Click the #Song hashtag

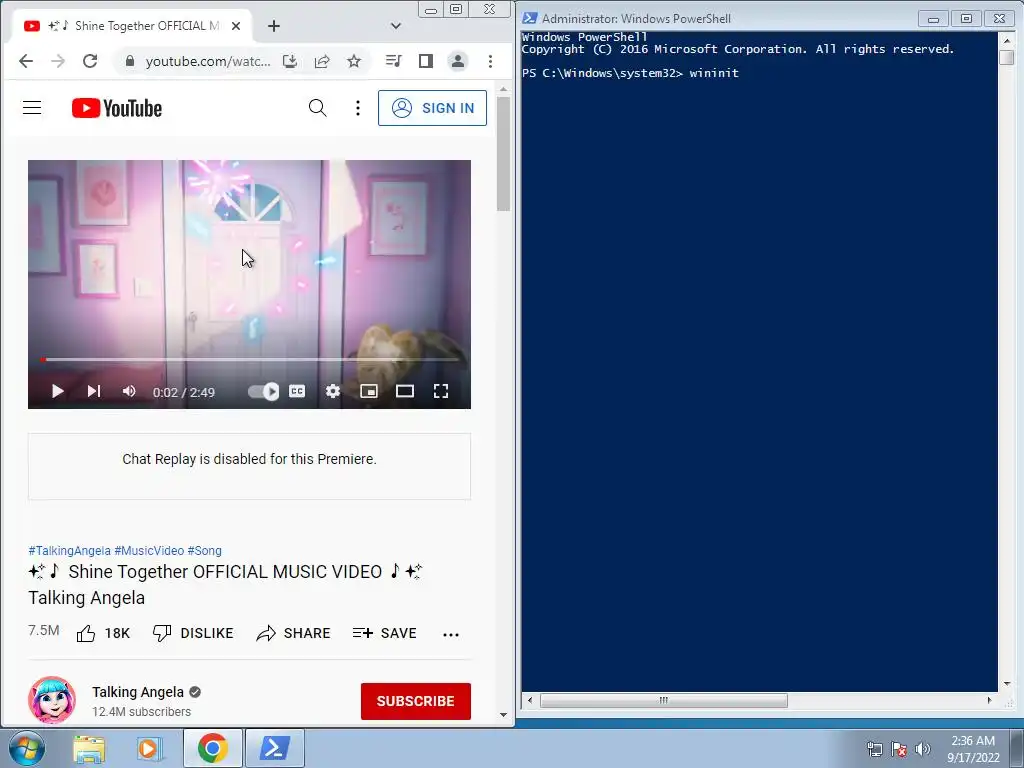(x=204, y=551)
